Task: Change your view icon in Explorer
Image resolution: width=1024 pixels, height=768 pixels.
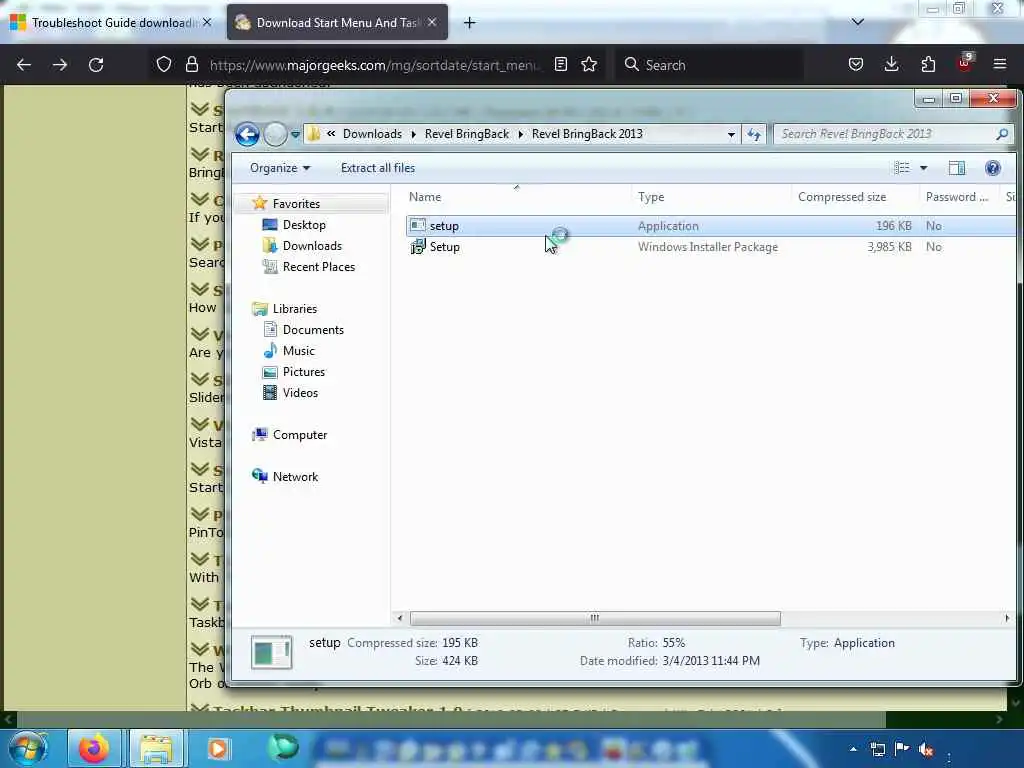Action: coord(901,168)
